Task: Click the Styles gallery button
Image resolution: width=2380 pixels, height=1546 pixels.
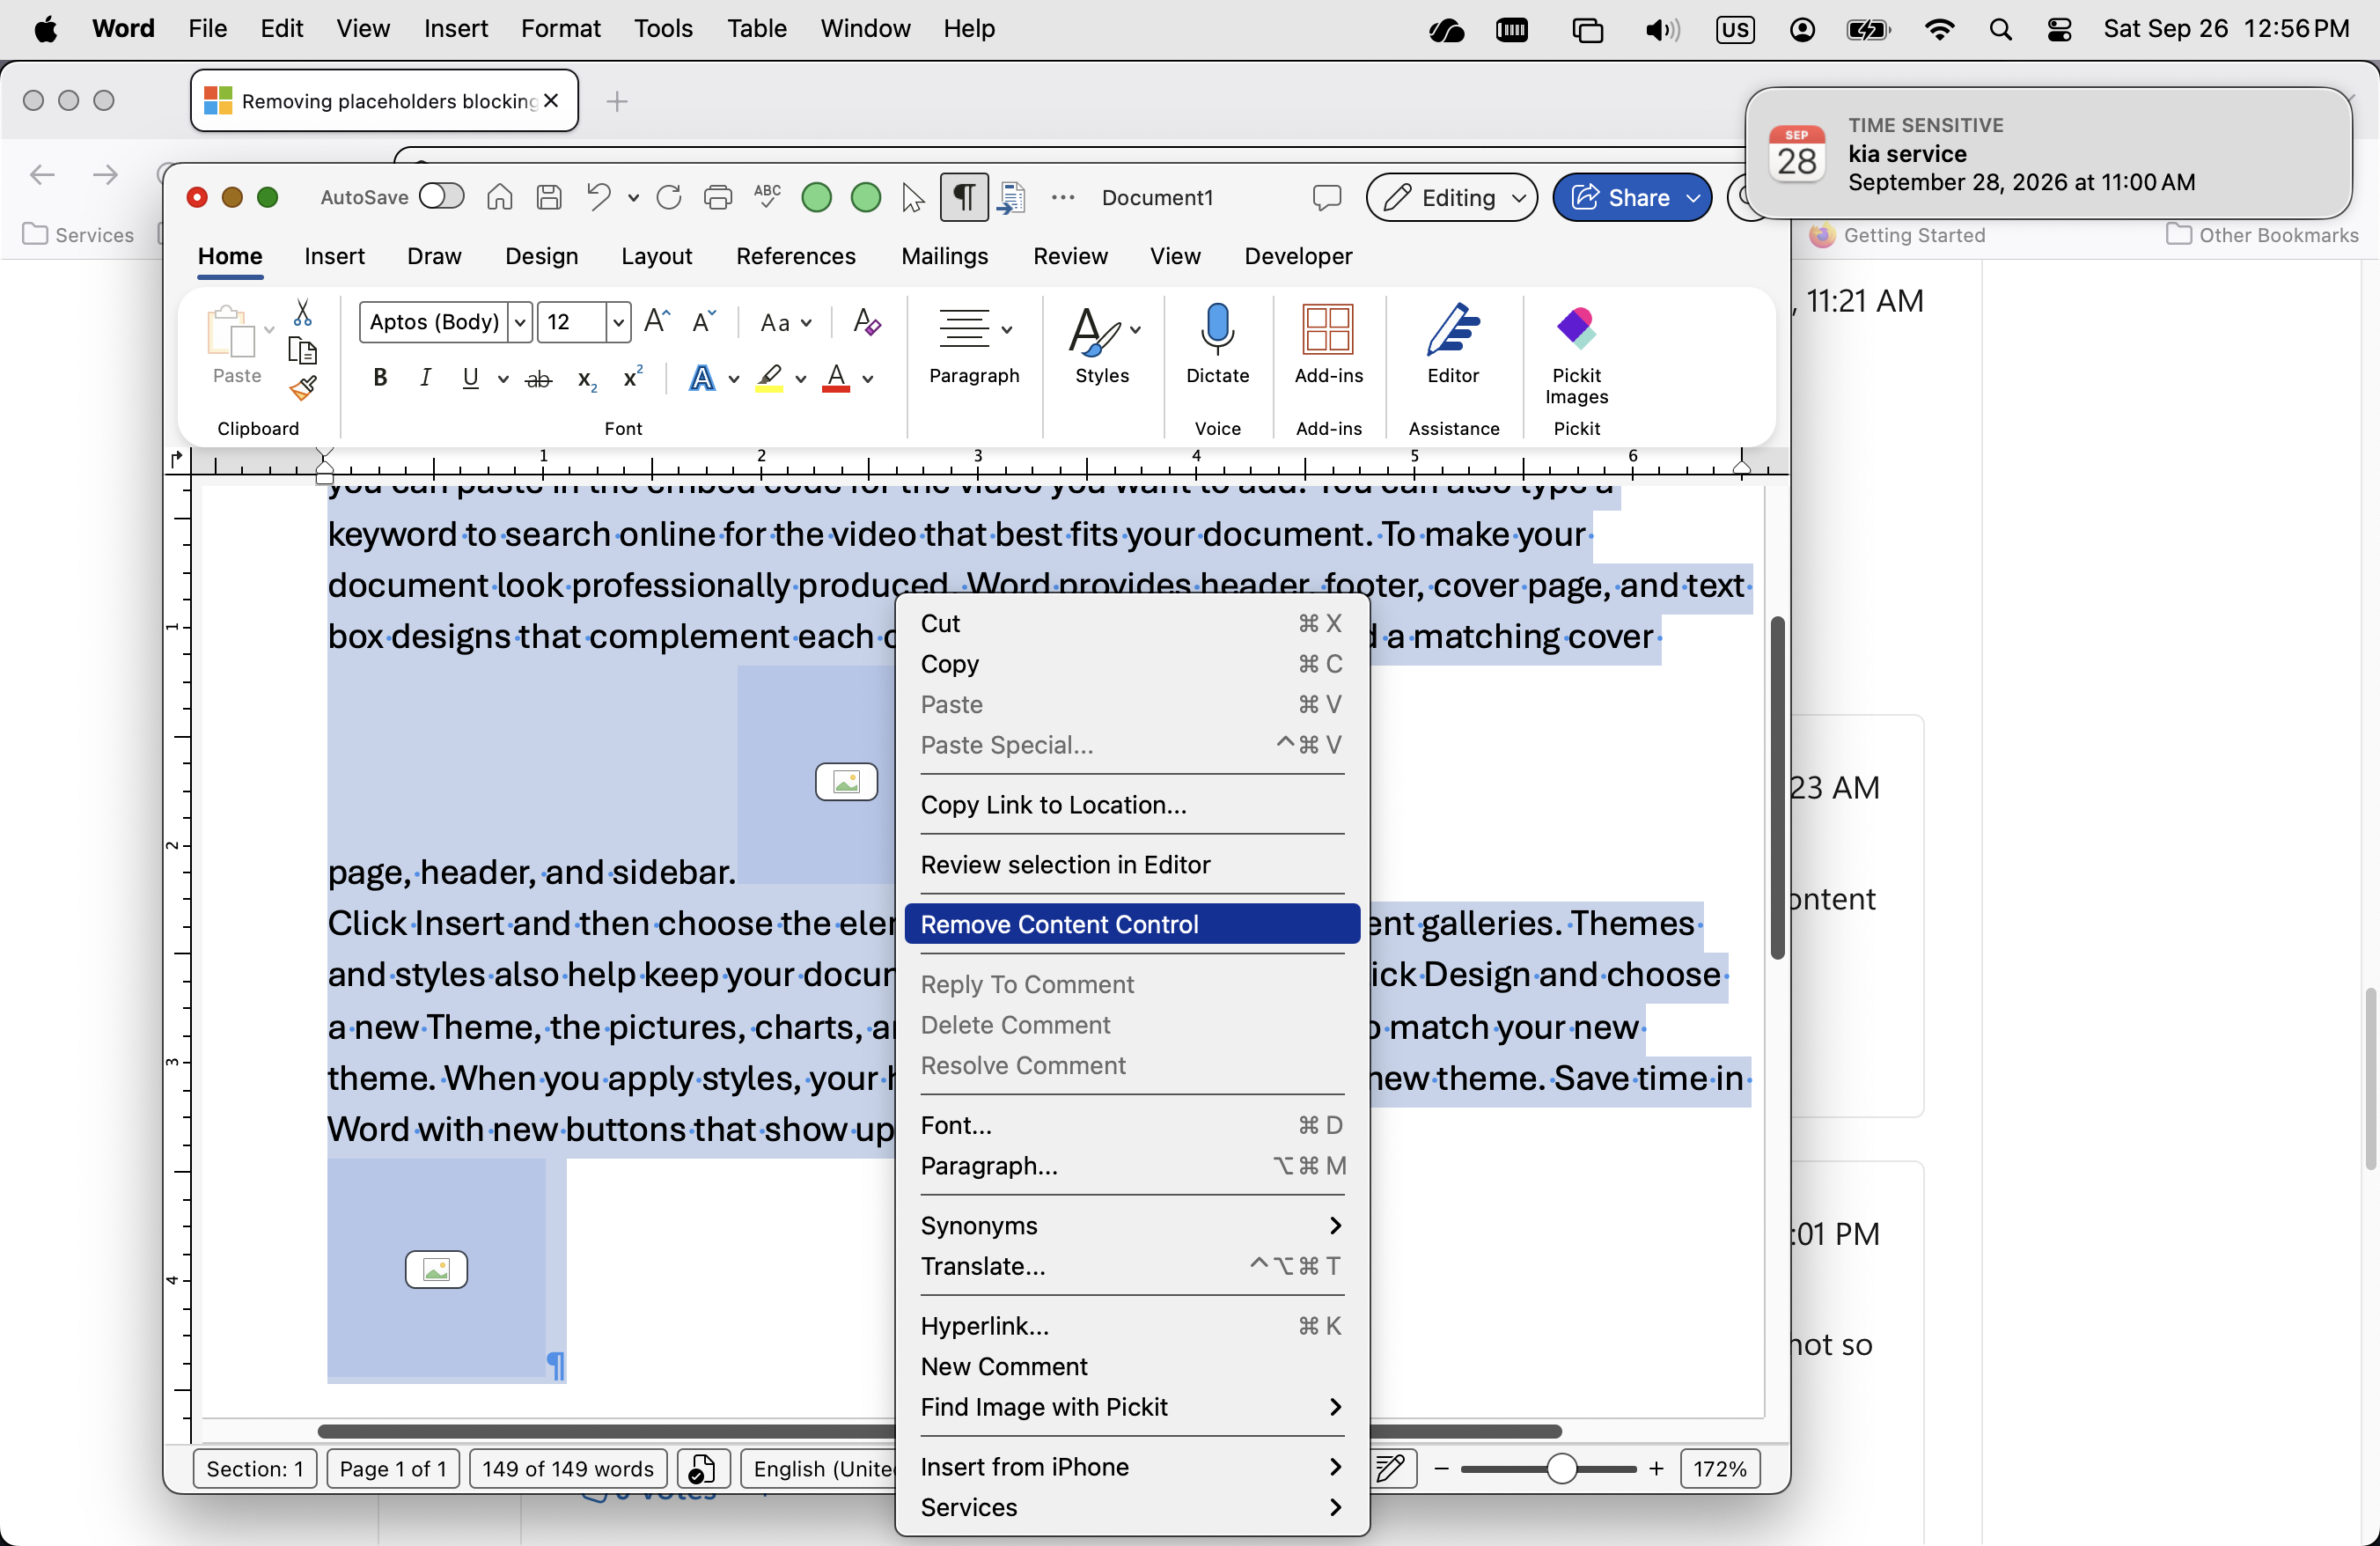Action: click(1102, 344)
